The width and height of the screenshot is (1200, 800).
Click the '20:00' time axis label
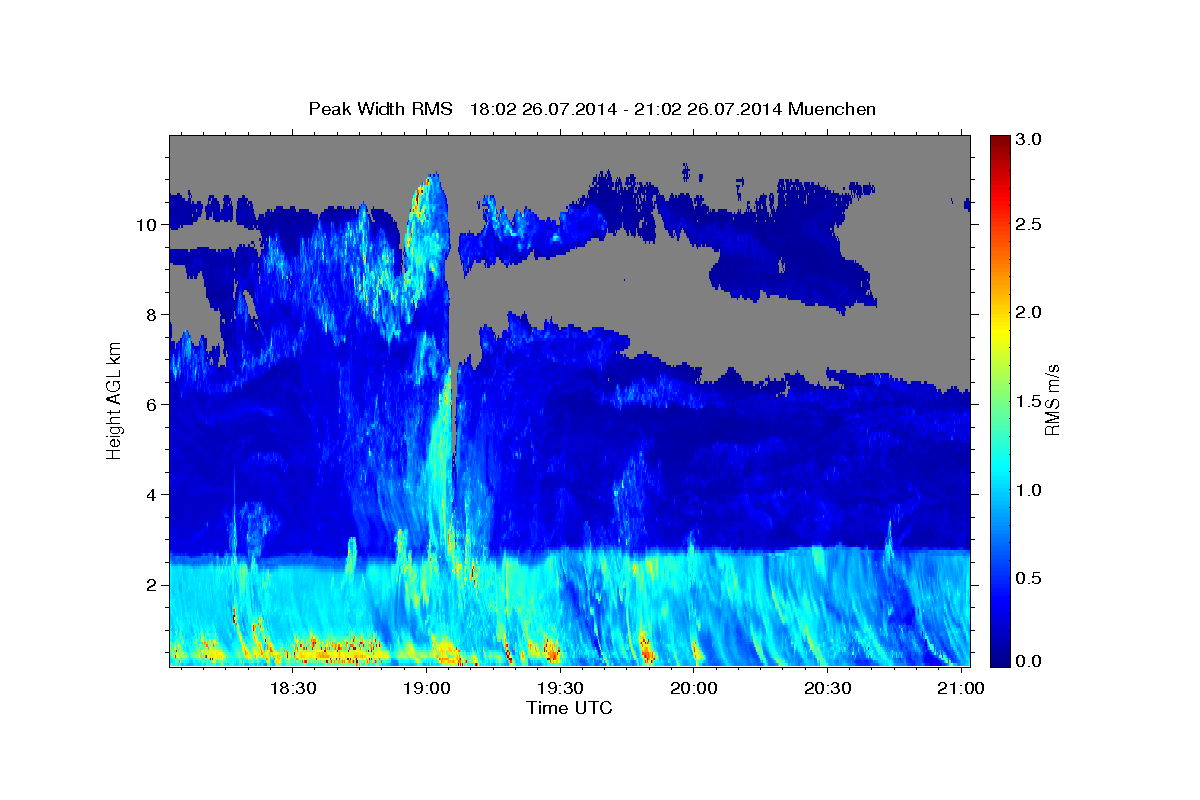click(694, 689)
